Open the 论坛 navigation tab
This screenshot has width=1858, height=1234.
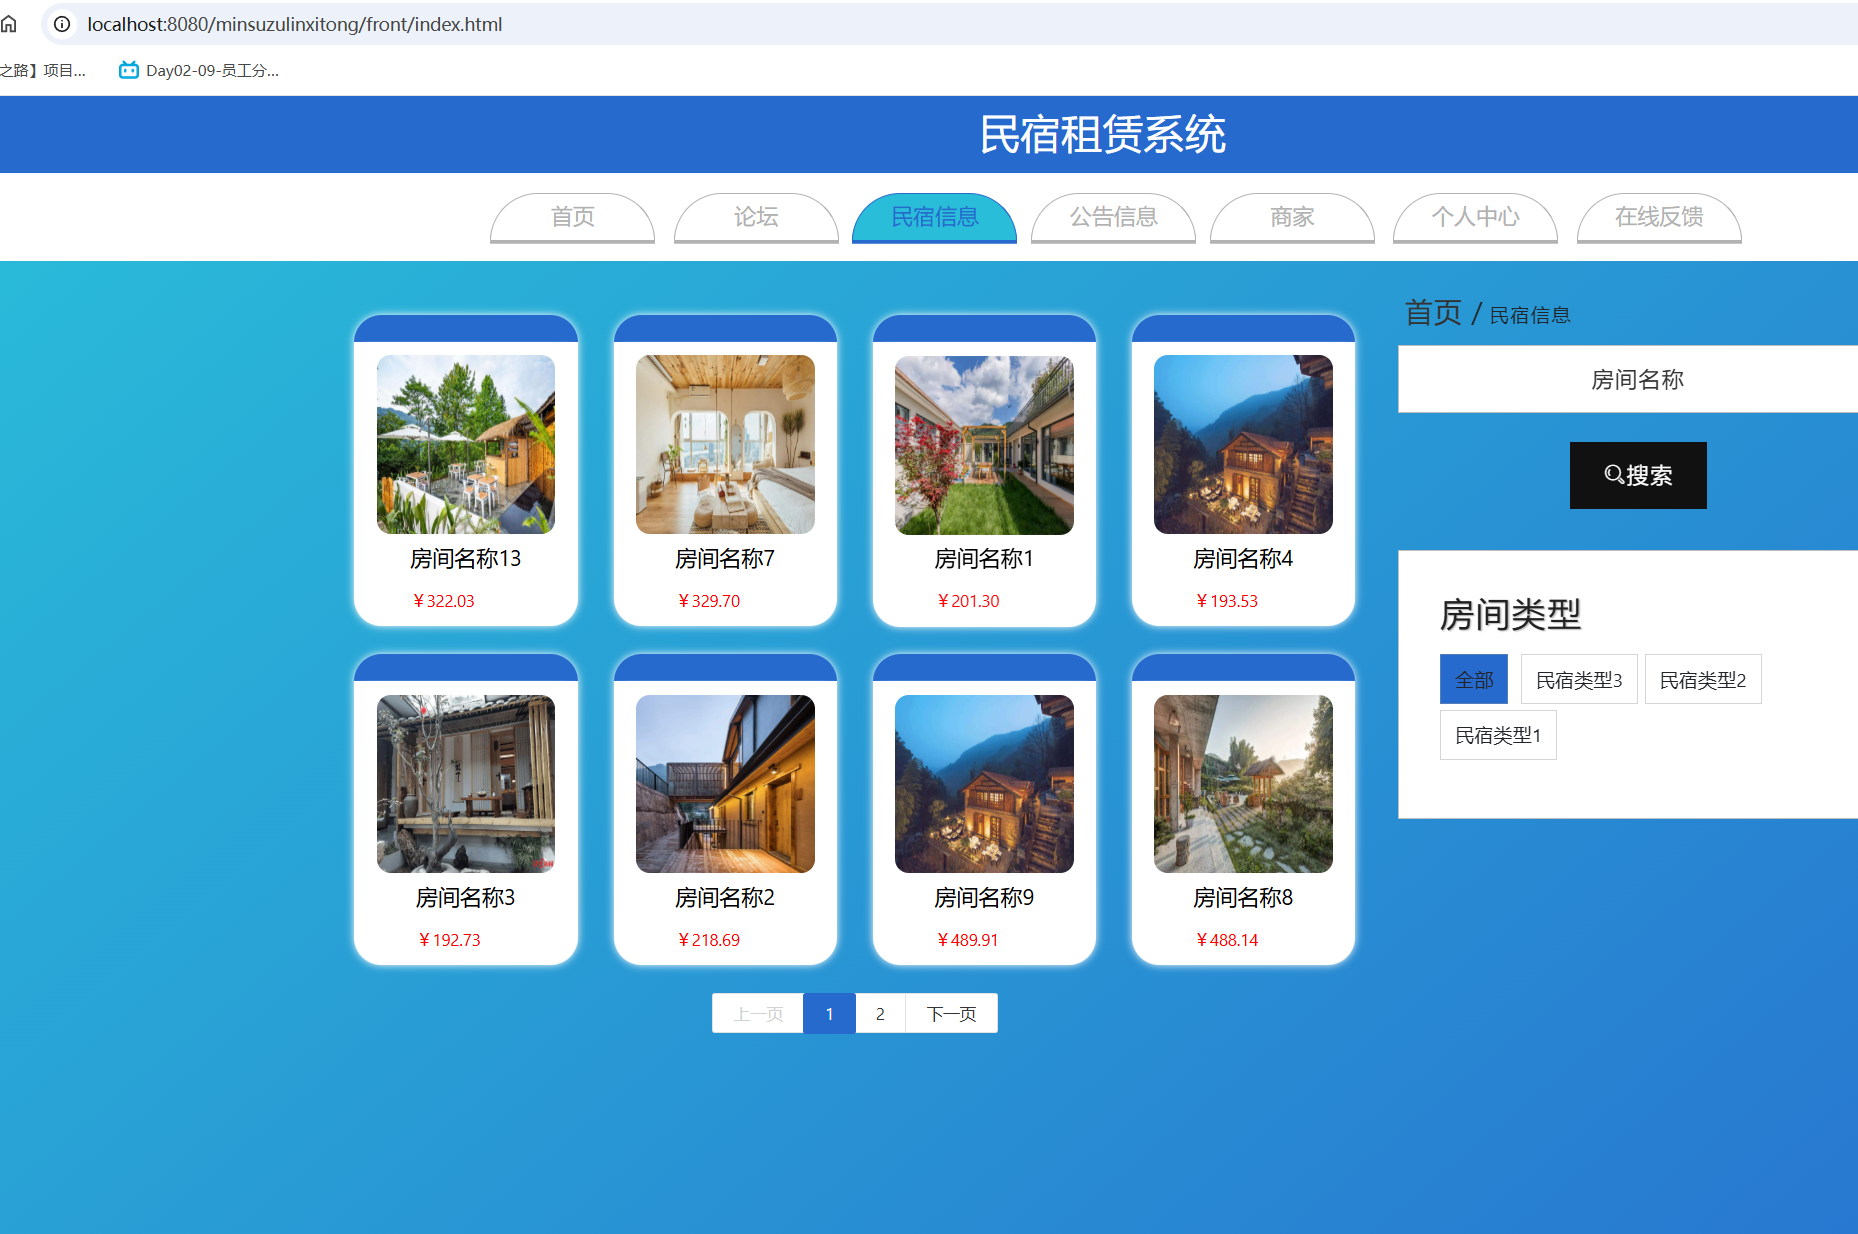[x=756, y=217]
